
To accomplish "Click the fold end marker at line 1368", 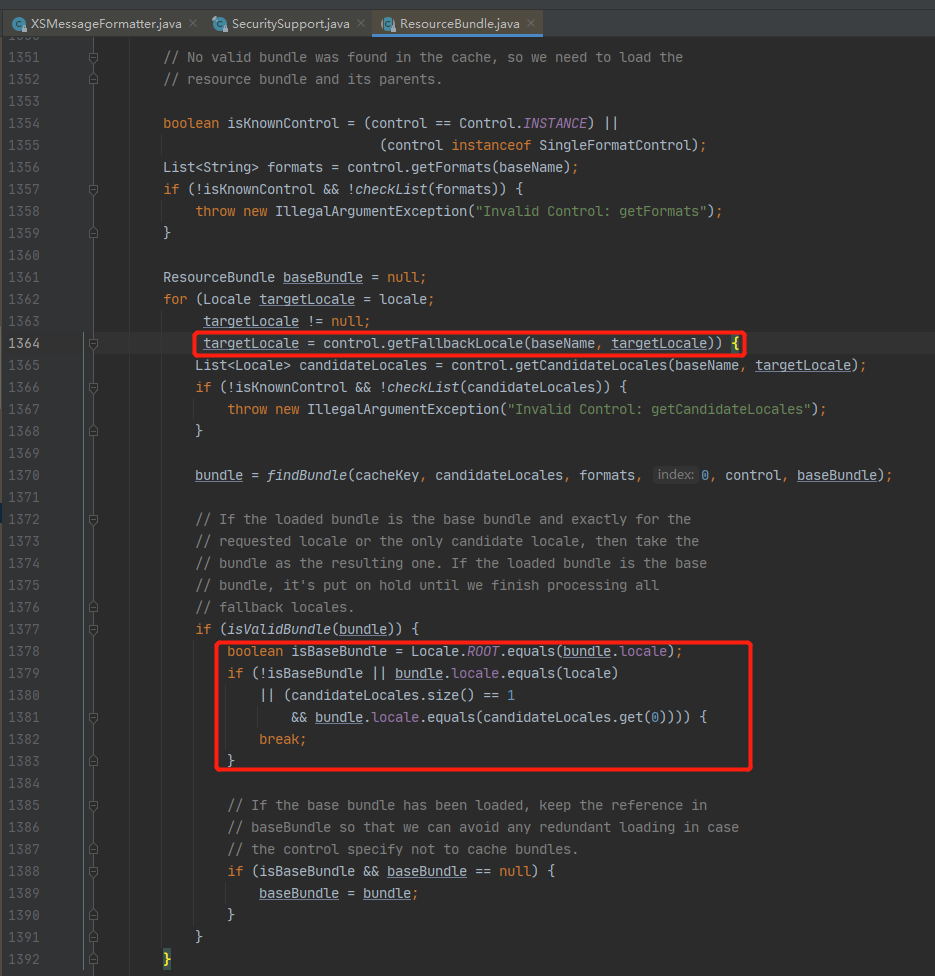I will click(x=93, y=431).
